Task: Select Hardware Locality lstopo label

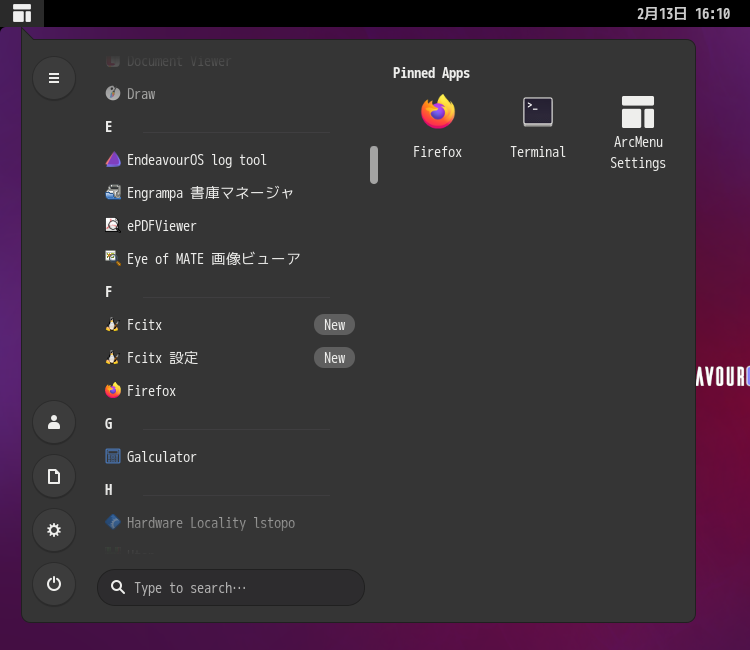Action: [x=211, y=523]
